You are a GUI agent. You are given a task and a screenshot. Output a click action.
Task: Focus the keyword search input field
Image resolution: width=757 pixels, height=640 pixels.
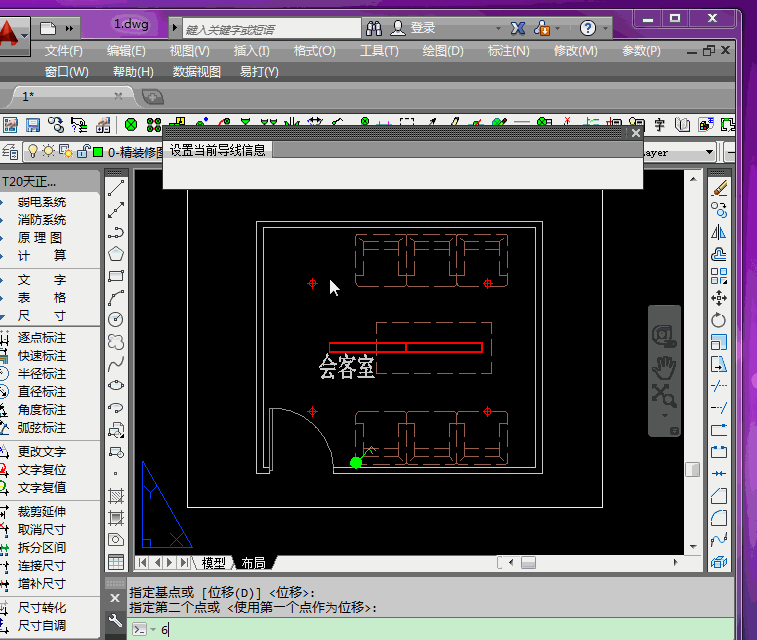tap(272, 28)
